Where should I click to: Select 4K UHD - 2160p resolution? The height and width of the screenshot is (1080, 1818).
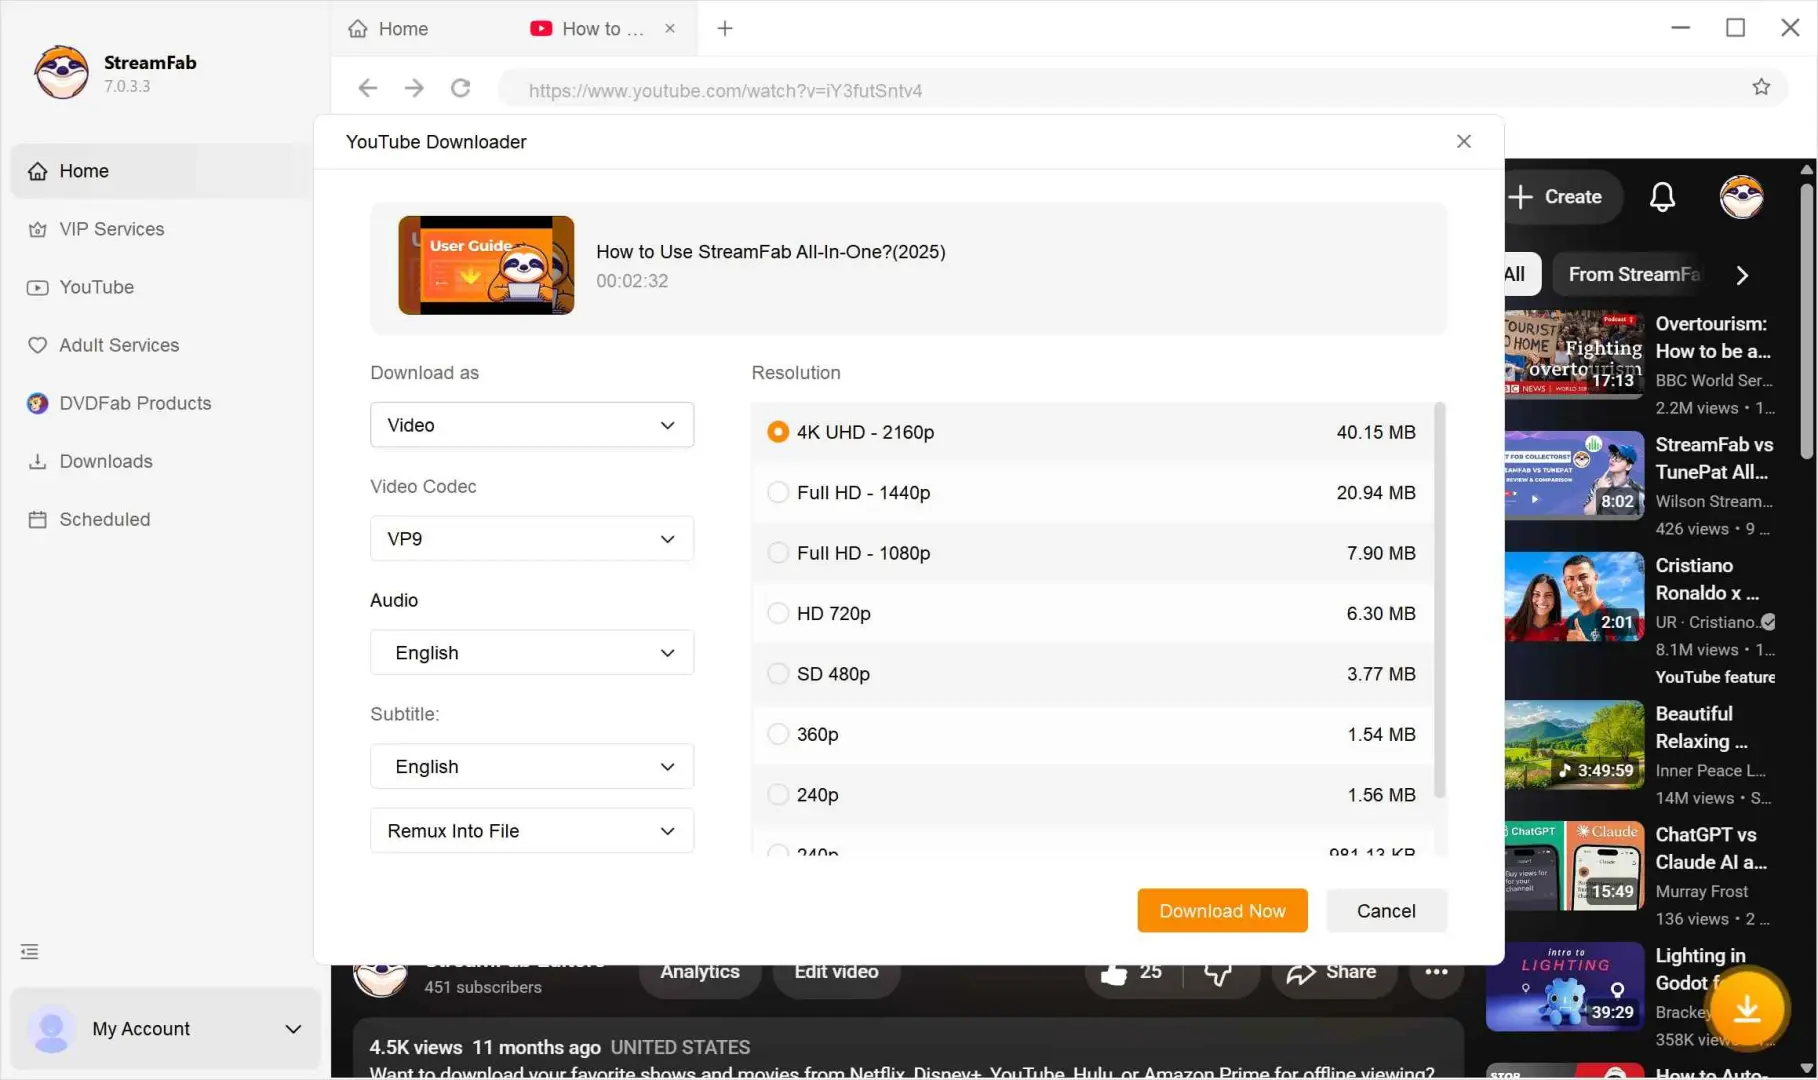(x=1092, y=432)
